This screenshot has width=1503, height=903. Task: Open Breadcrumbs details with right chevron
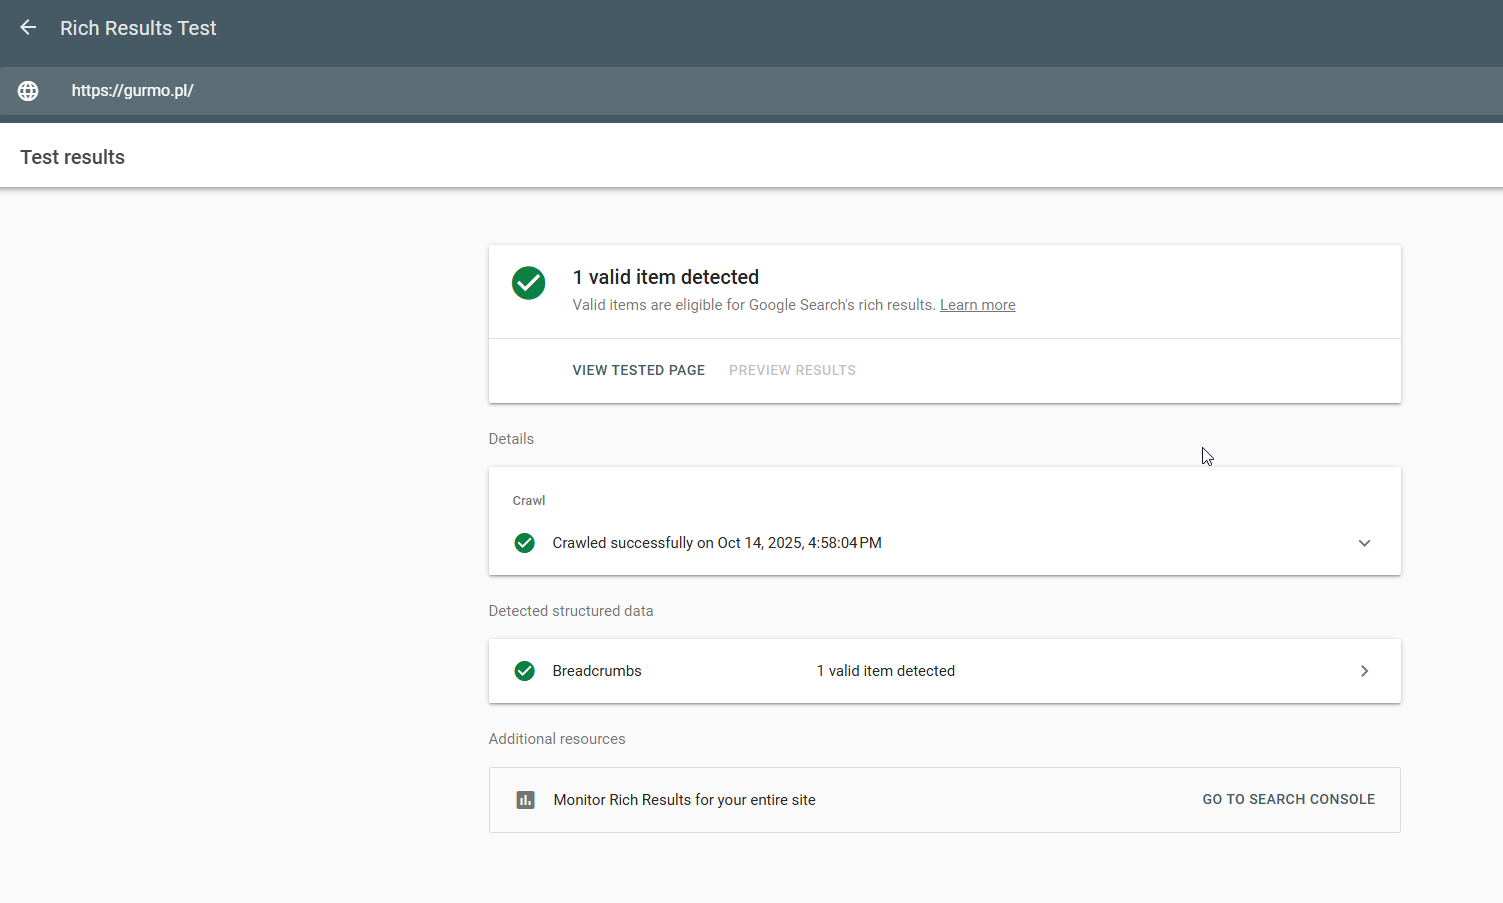1364,671
